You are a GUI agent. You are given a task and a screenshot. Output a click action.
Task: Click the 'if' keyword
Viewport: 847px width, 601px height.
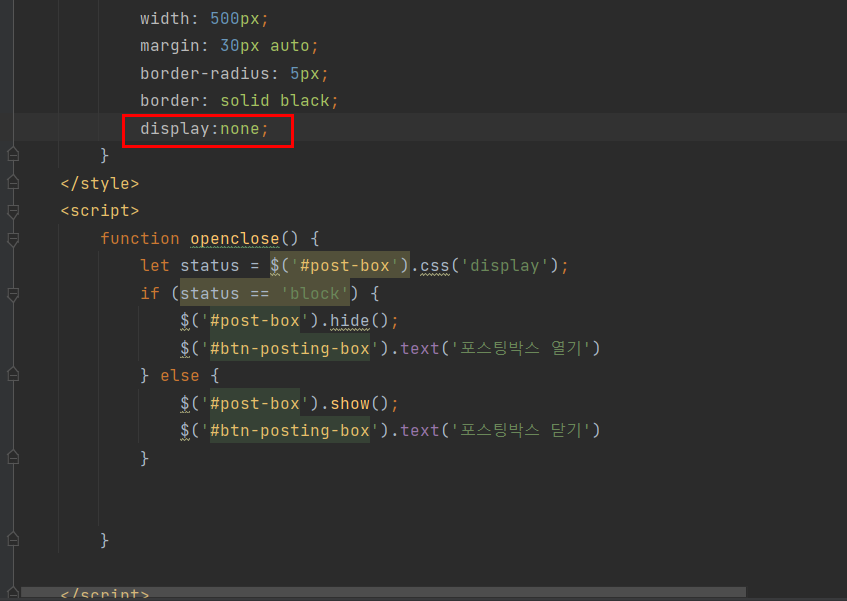[150, 294]
